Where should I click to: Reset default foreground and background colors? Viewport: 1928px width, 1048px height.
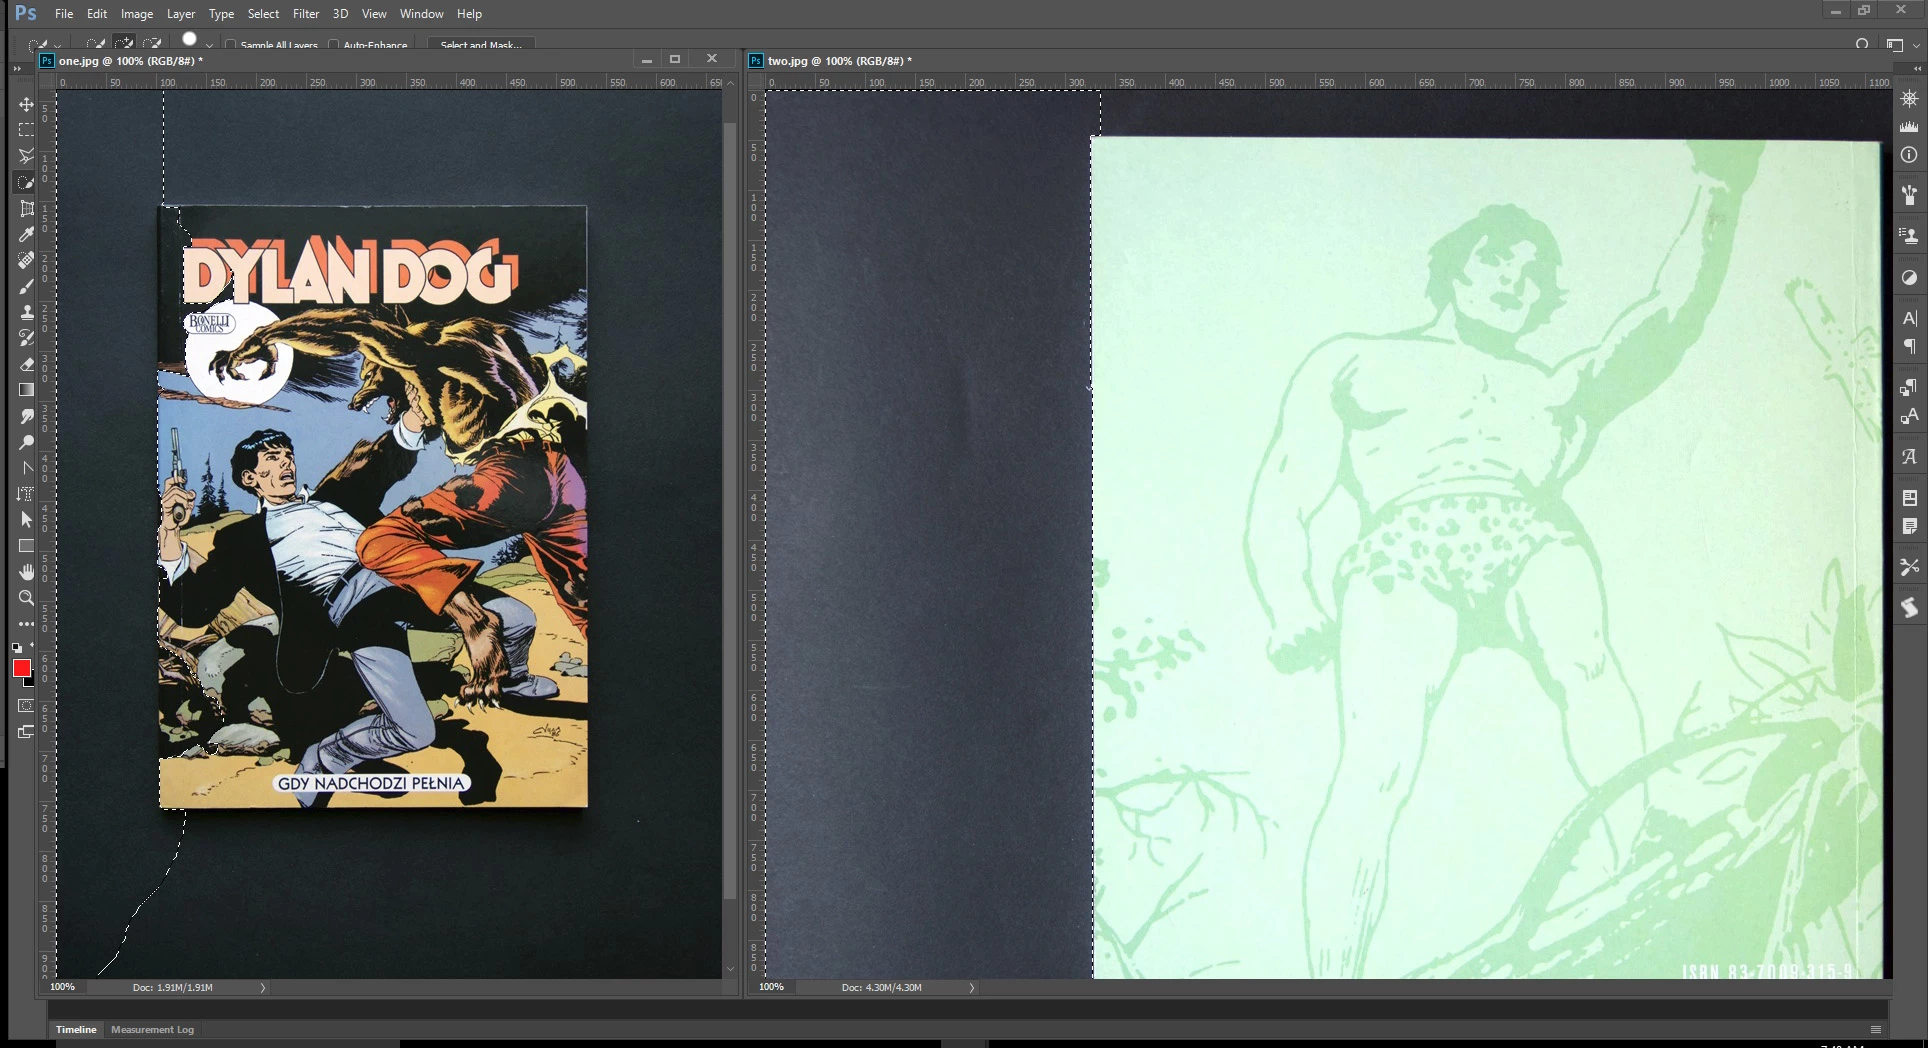coord(16,648)
